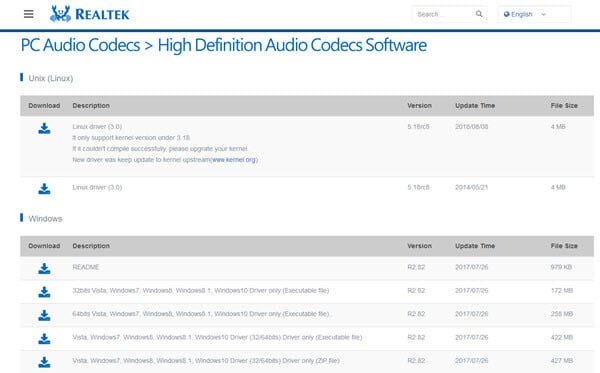Click the Windows section heading
600x373 pixels.
click(x=45, y=218)
